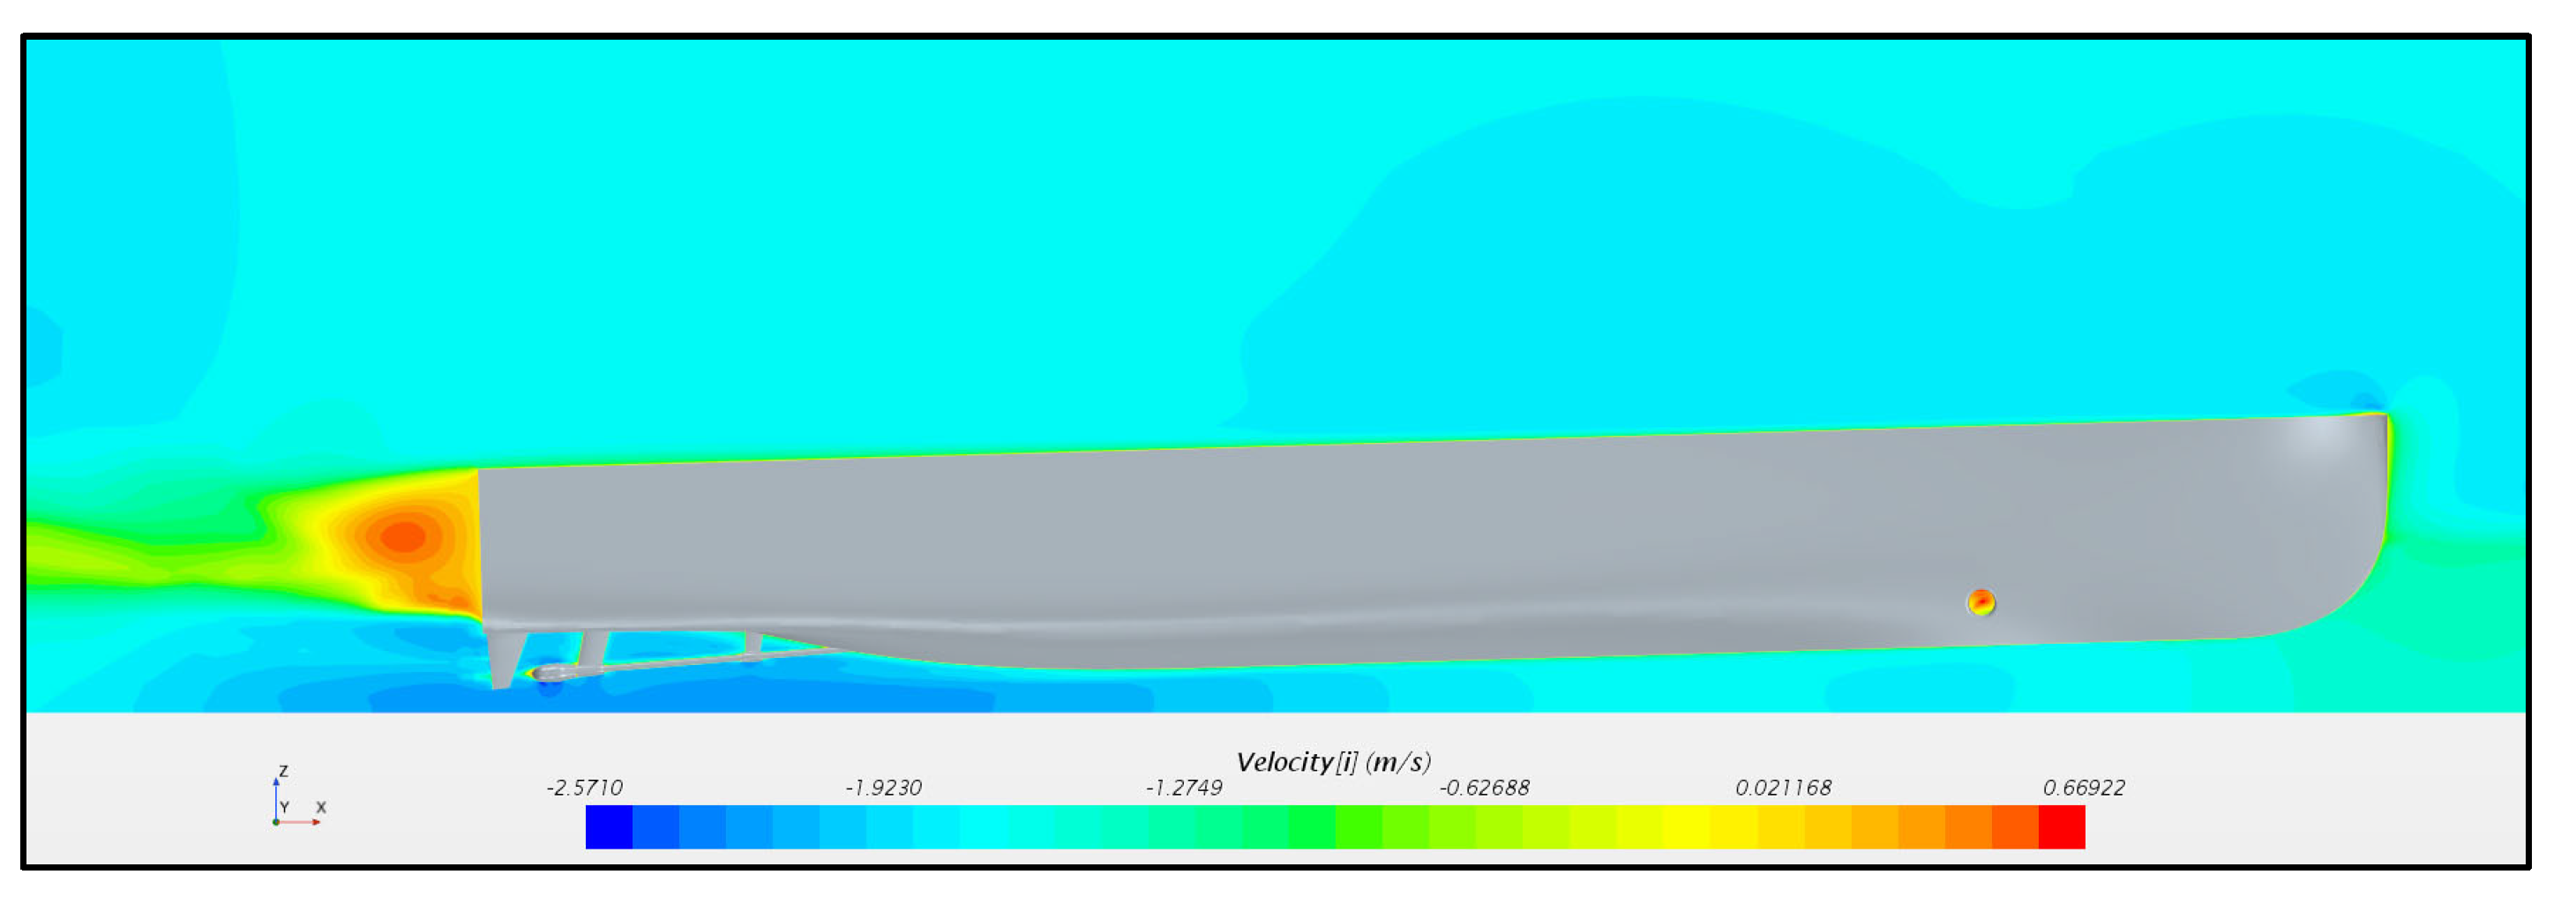The height and width of the screenshot is (897, 2576).
Task: Click the -0.62688 legend label
Action: [x=1484, y=788]
